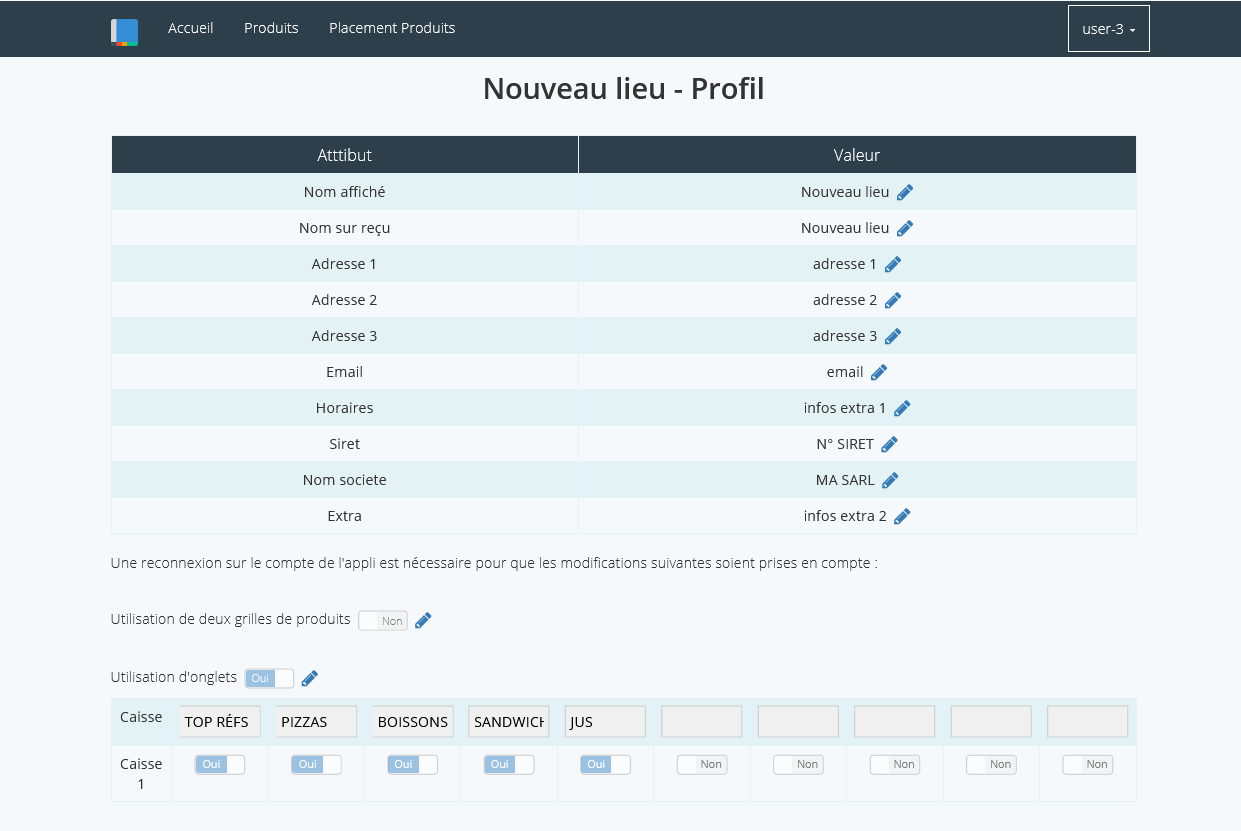Viewport: 1241px width, 831px height.
Task: Toggle the Utilisation d'onglets switch
Action: point(270,678)
